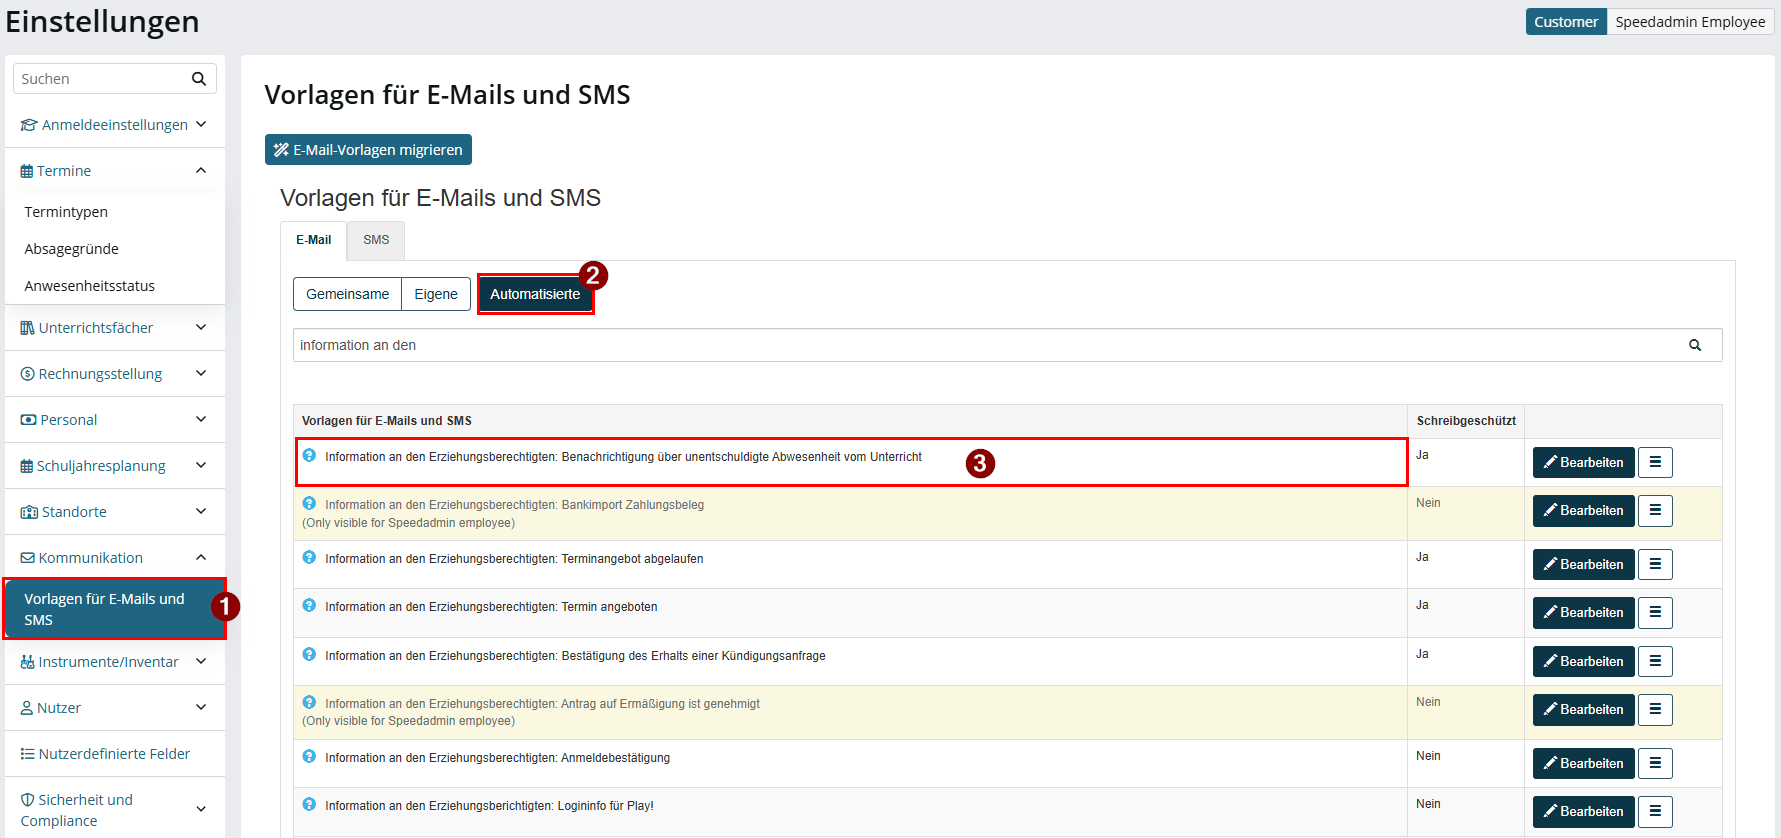Edit the Termin angeboten template
Screen dimensions: 1781x838
[1584, 612]
